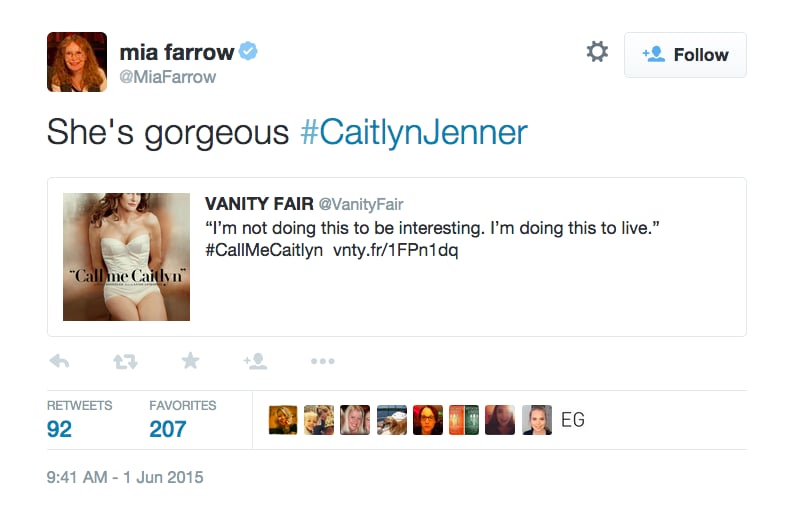Click the EG initials avatar
This screenshot has height=528, width=794.
pos(573,420)
